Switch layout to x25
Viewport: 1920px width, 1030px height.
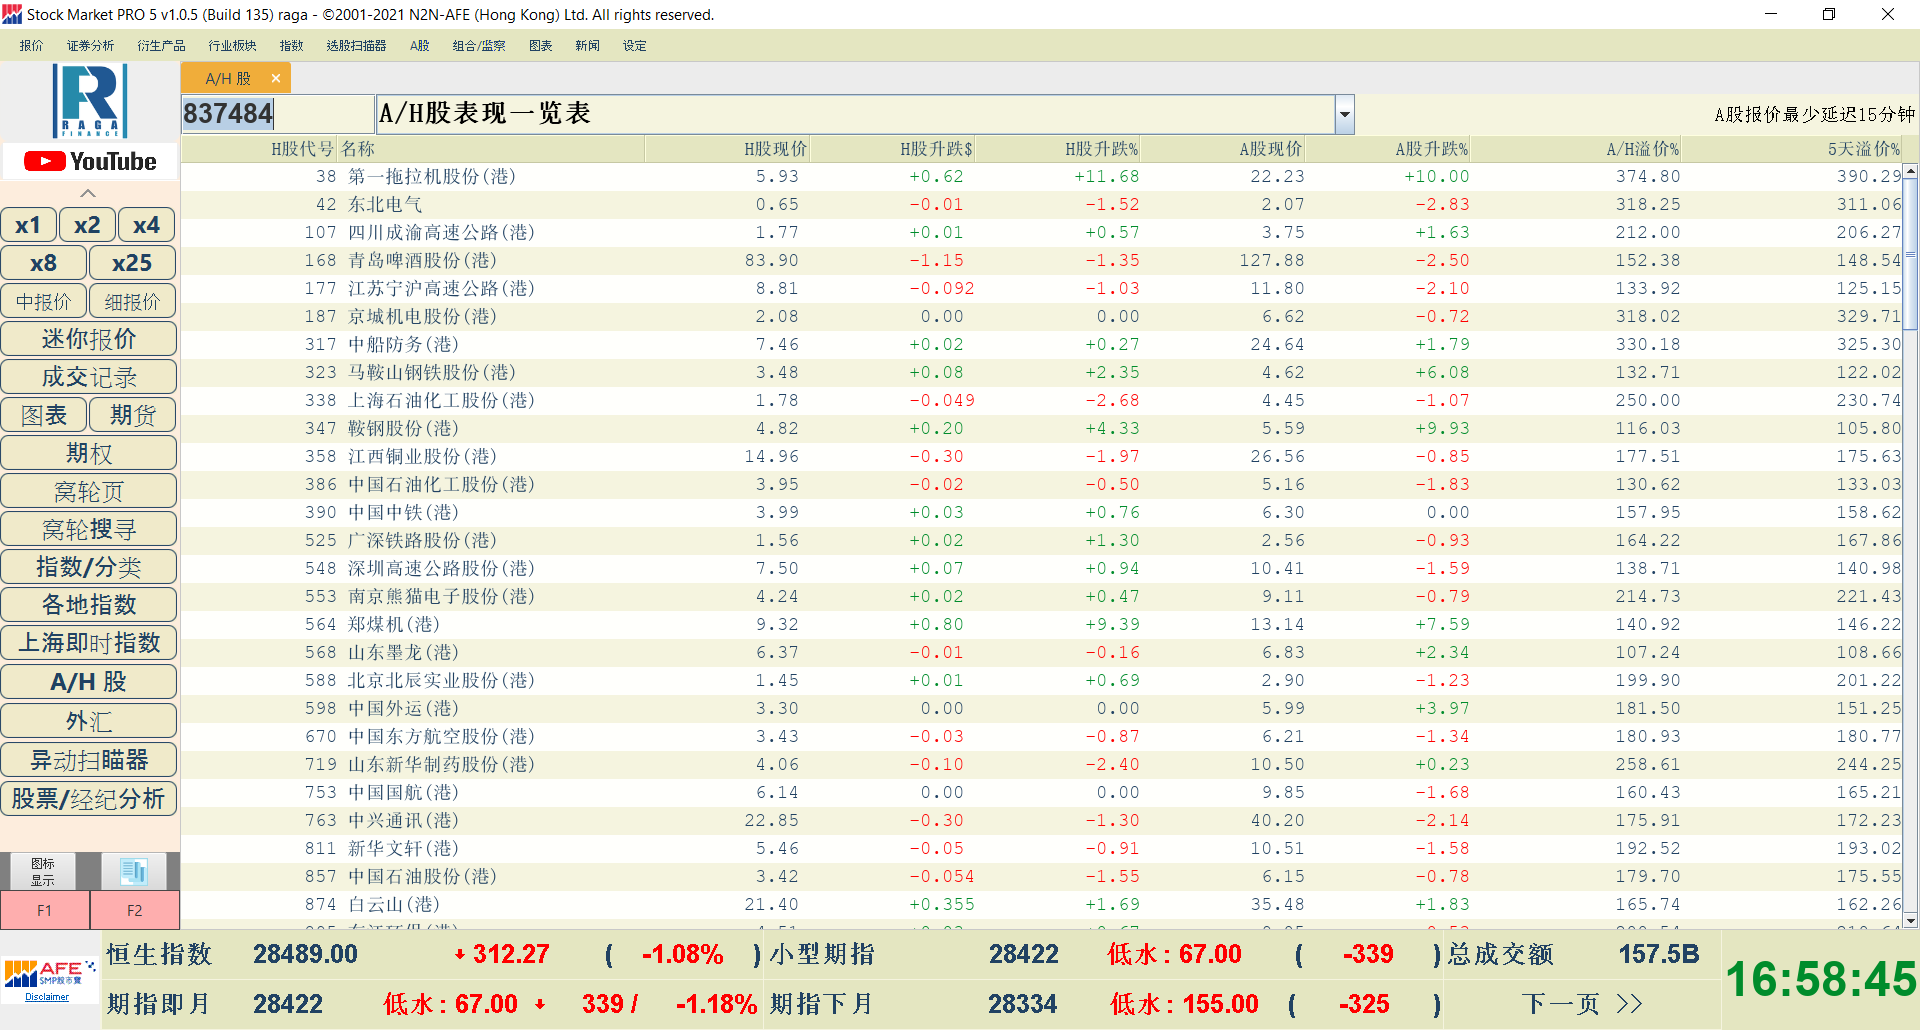pos(132,263)
